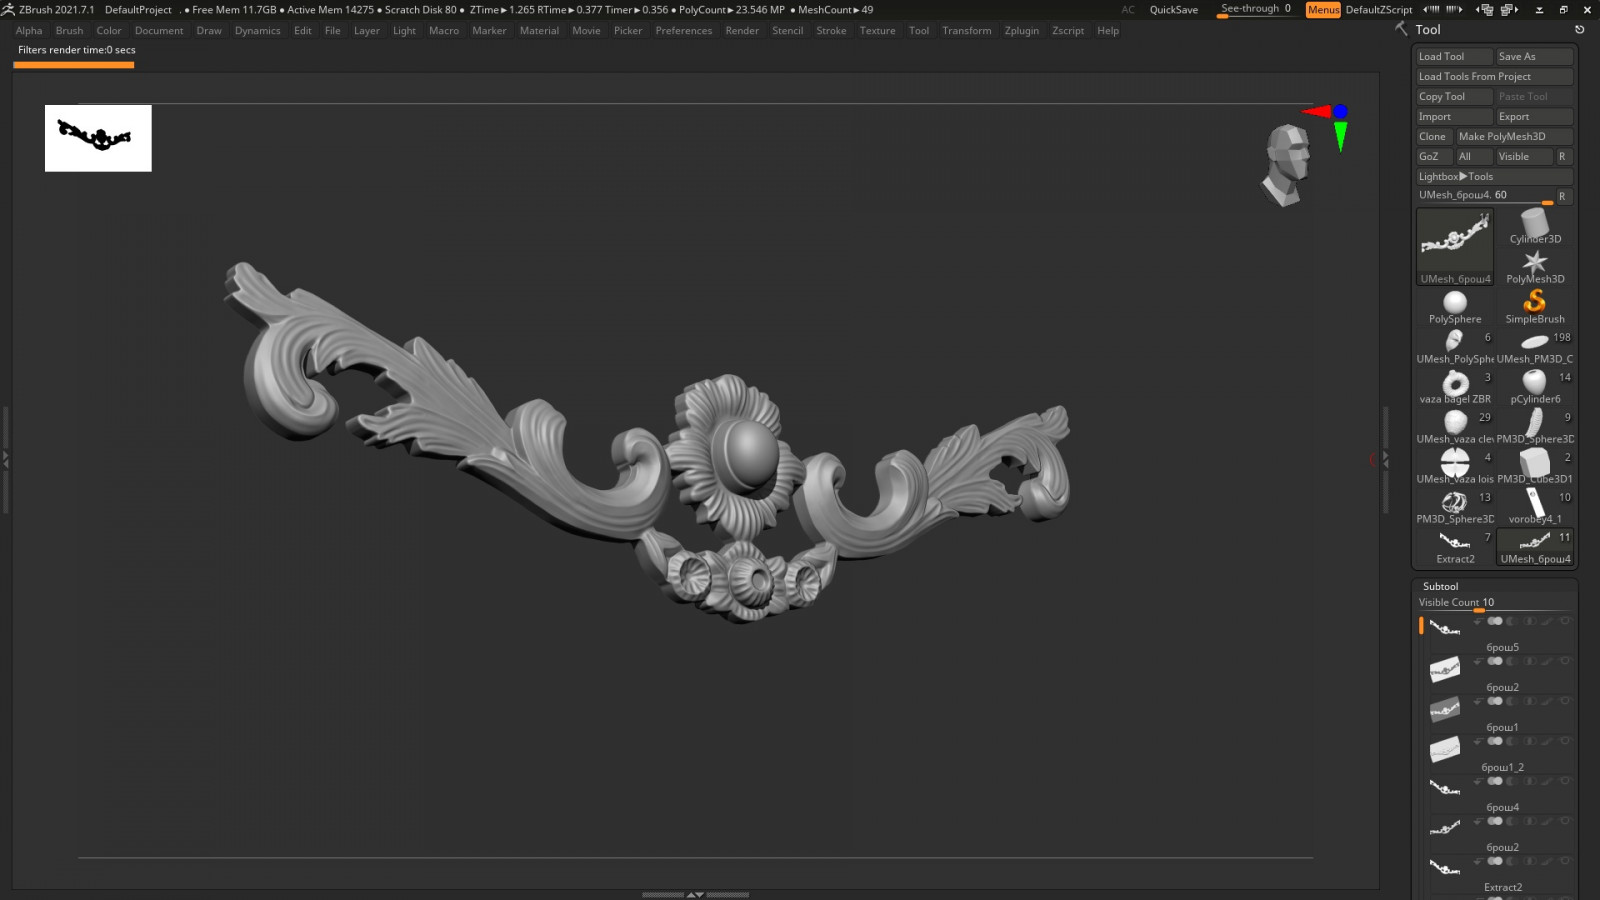Select the Cylinder3D tool icon
This screenshot has width=1600, height=900.
[x=1534, y=224]
